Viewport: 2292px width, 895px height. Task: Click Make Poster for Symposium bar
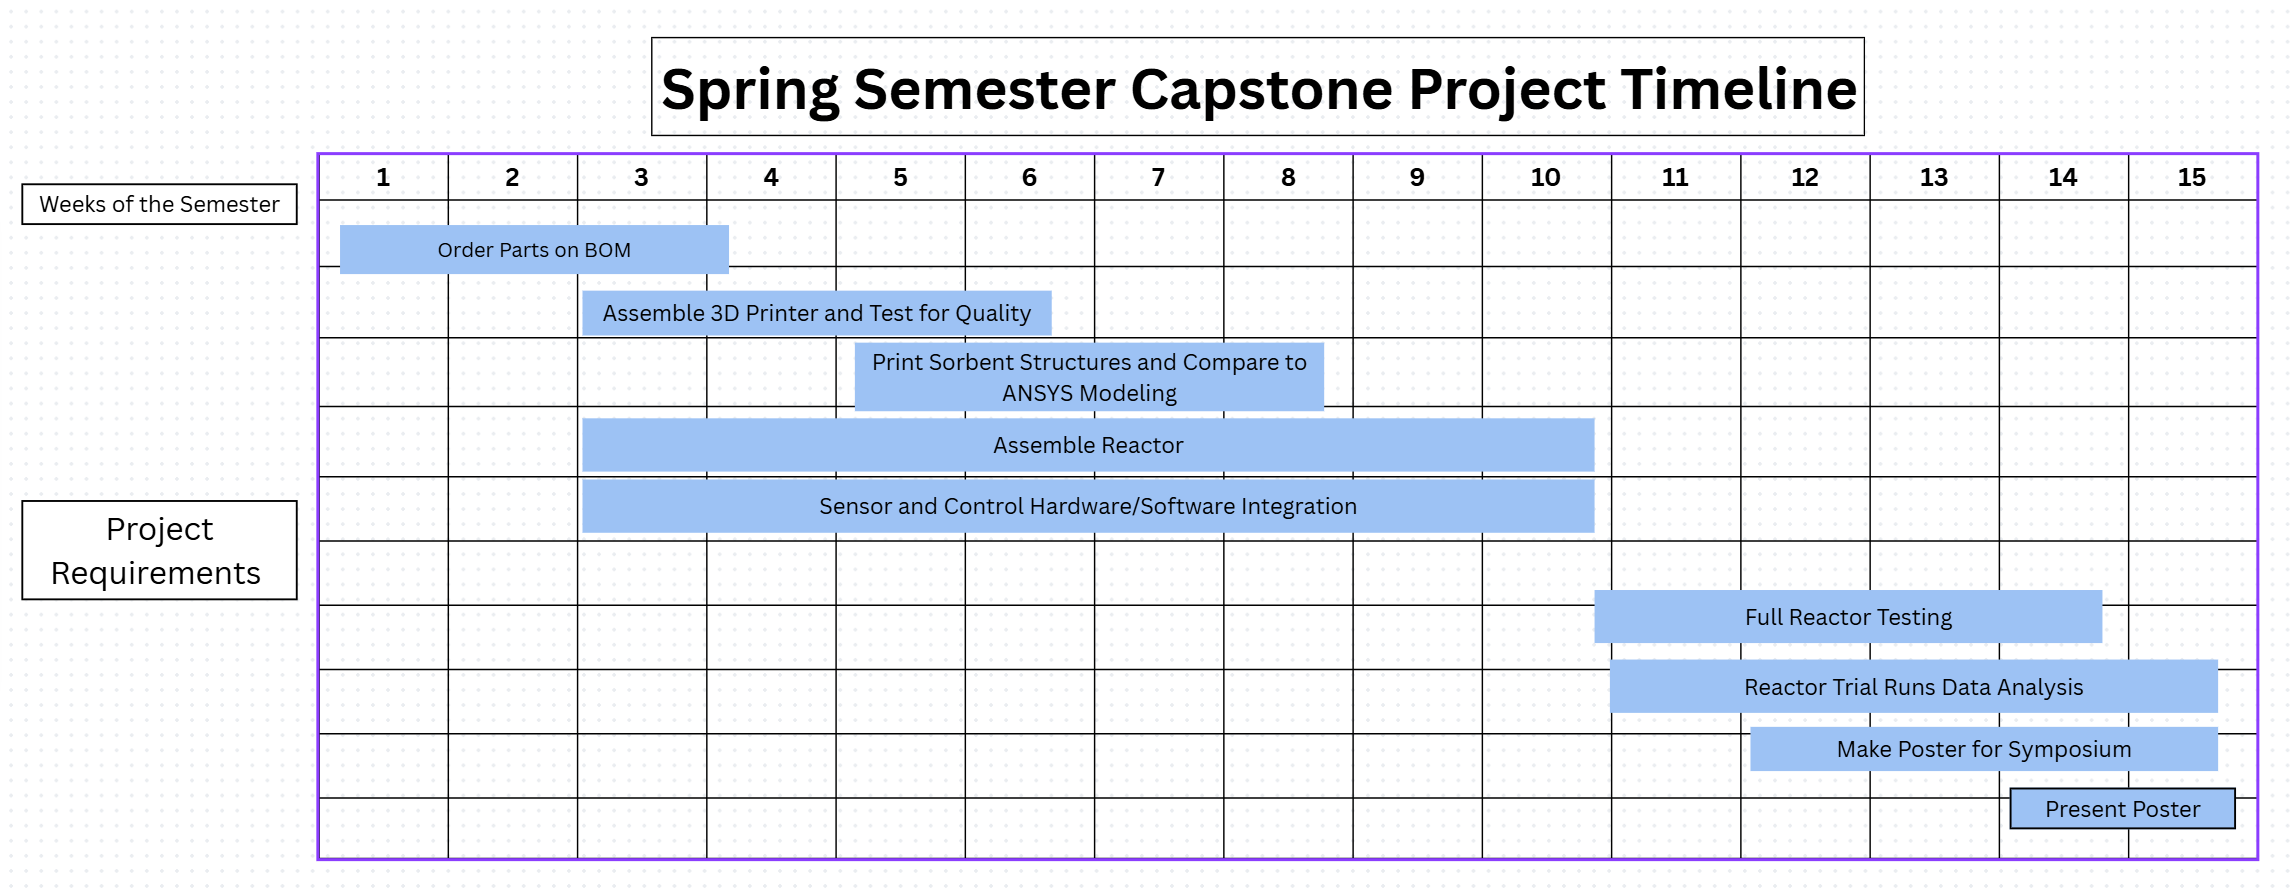point(1984,749)
